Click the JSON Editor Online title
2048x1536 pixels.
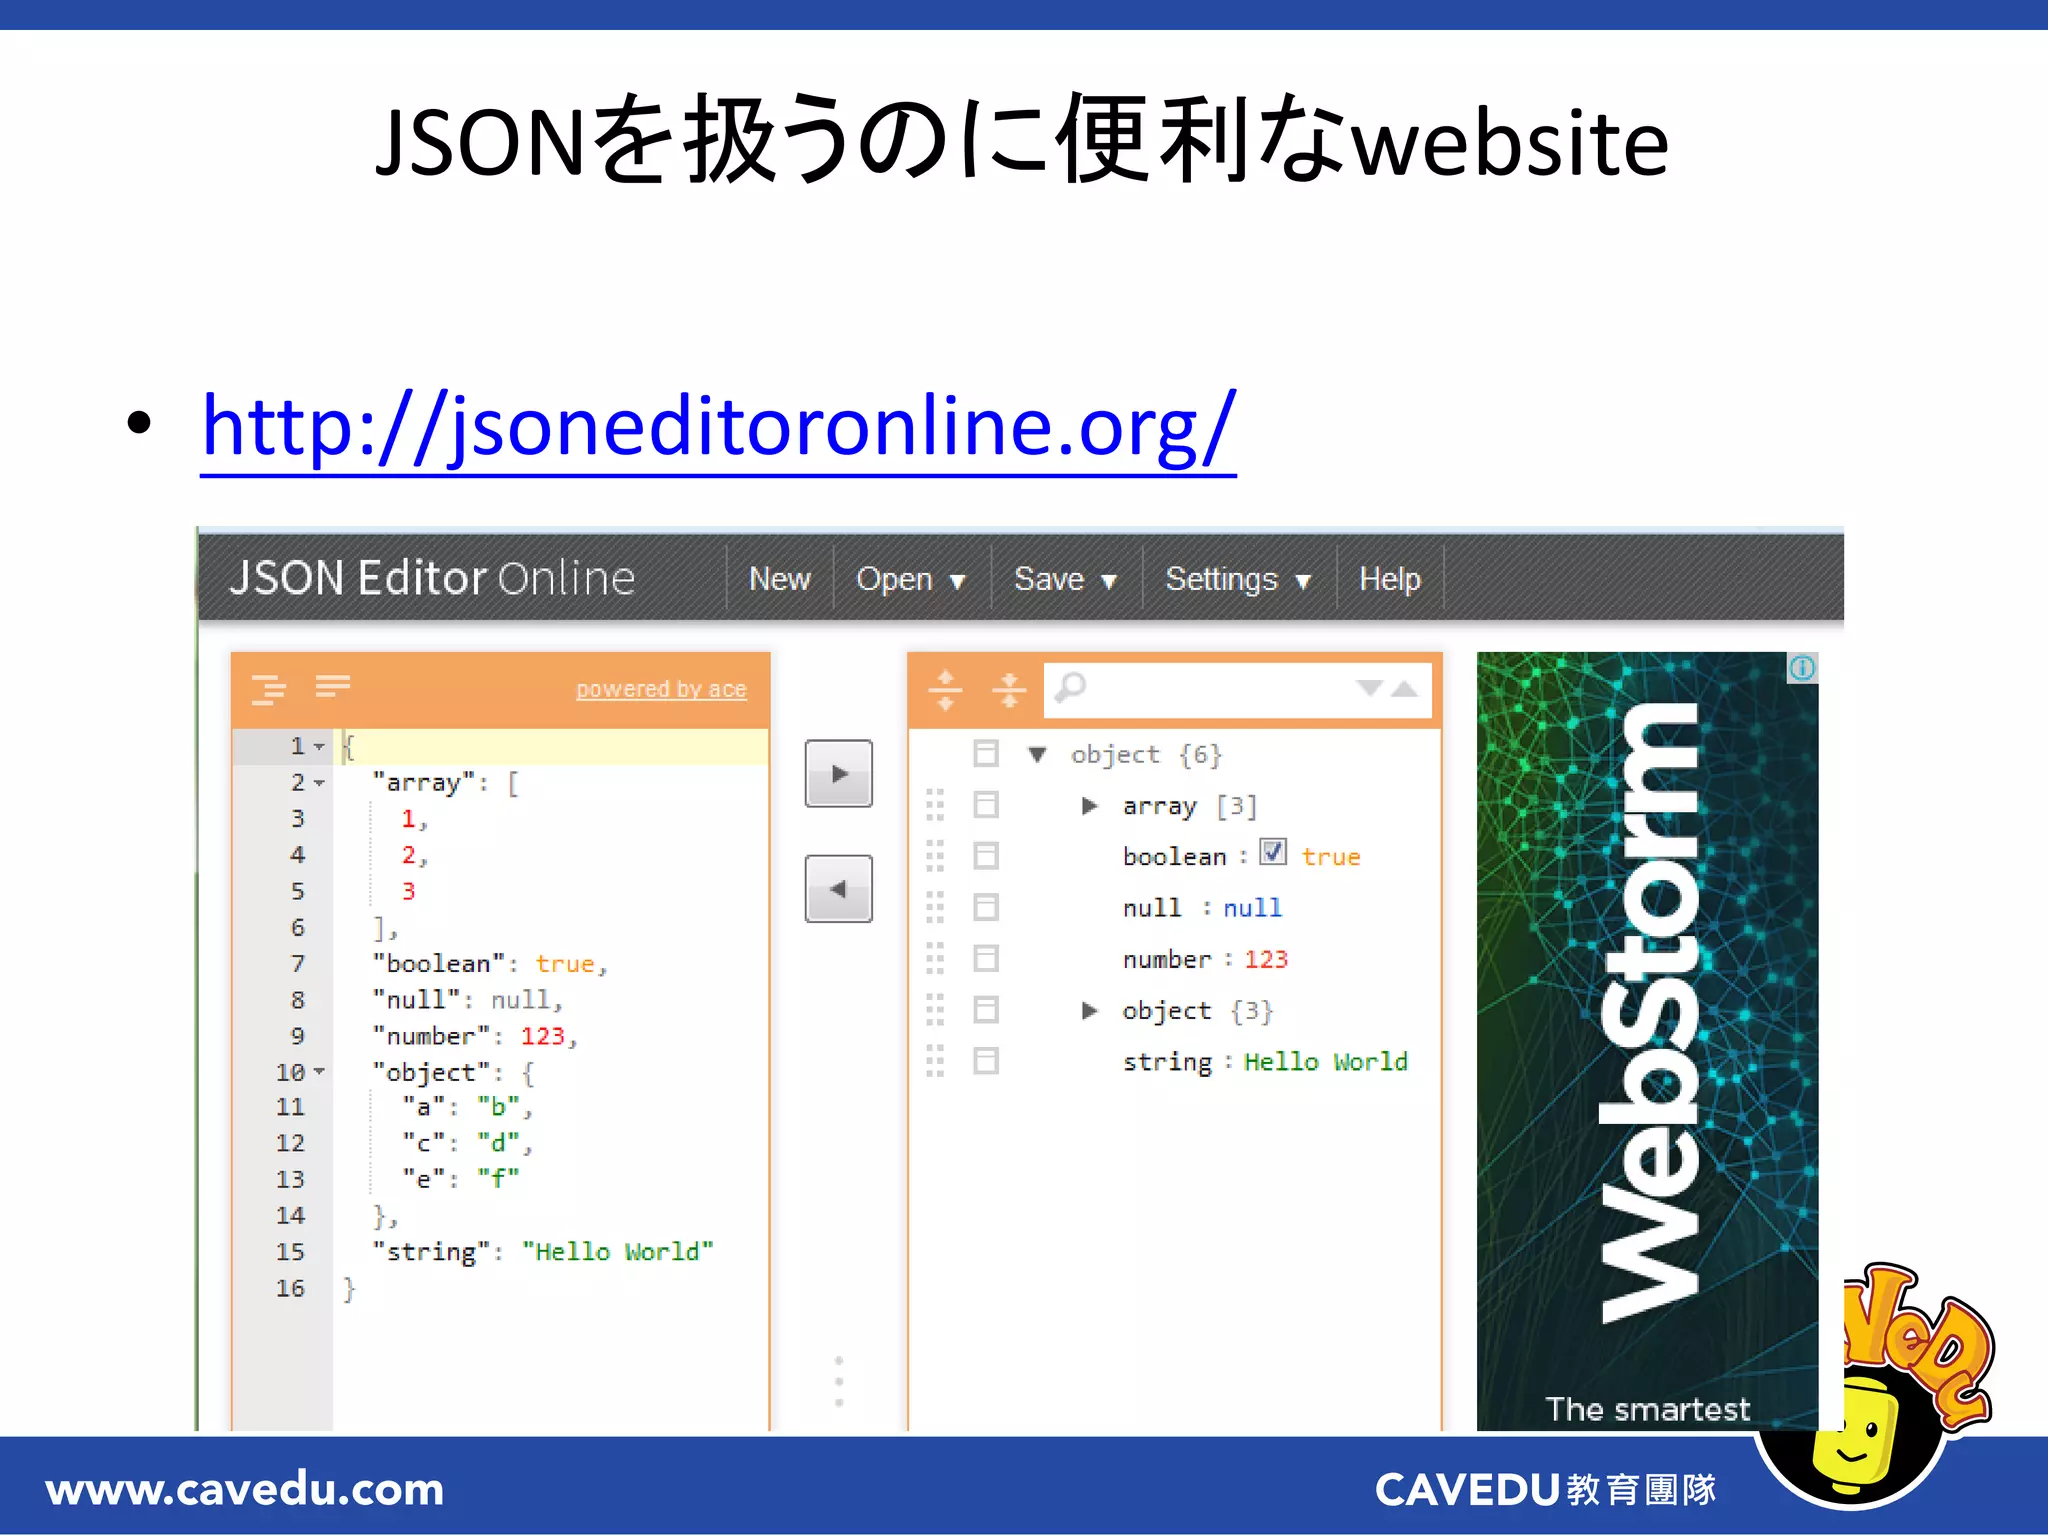[432, 578]
